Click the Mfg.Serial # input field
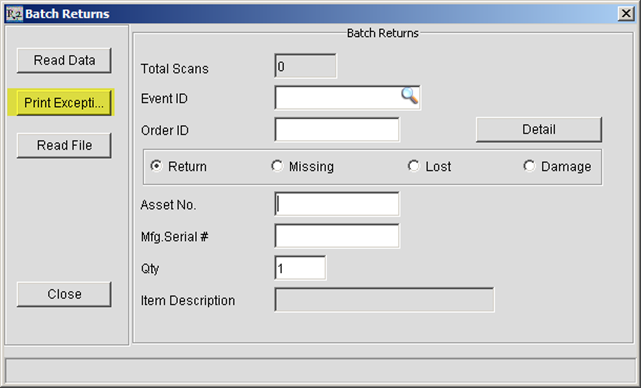The image size is (641, 388). click(x=337, y=236)
